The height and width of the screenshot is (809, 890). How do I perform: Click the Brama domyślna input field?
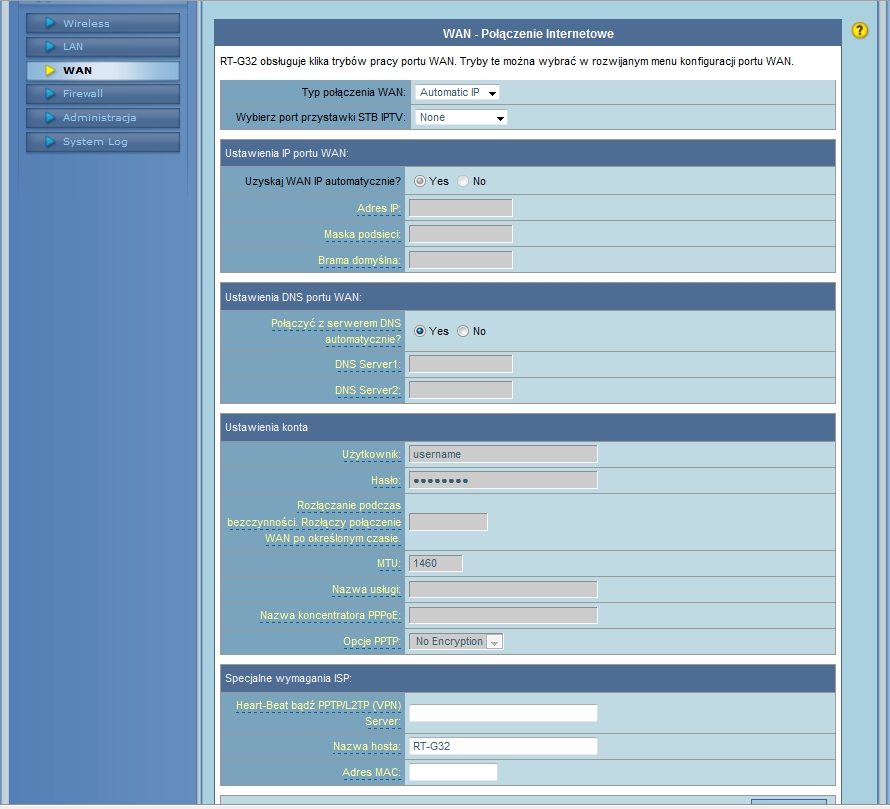(461, 260)
